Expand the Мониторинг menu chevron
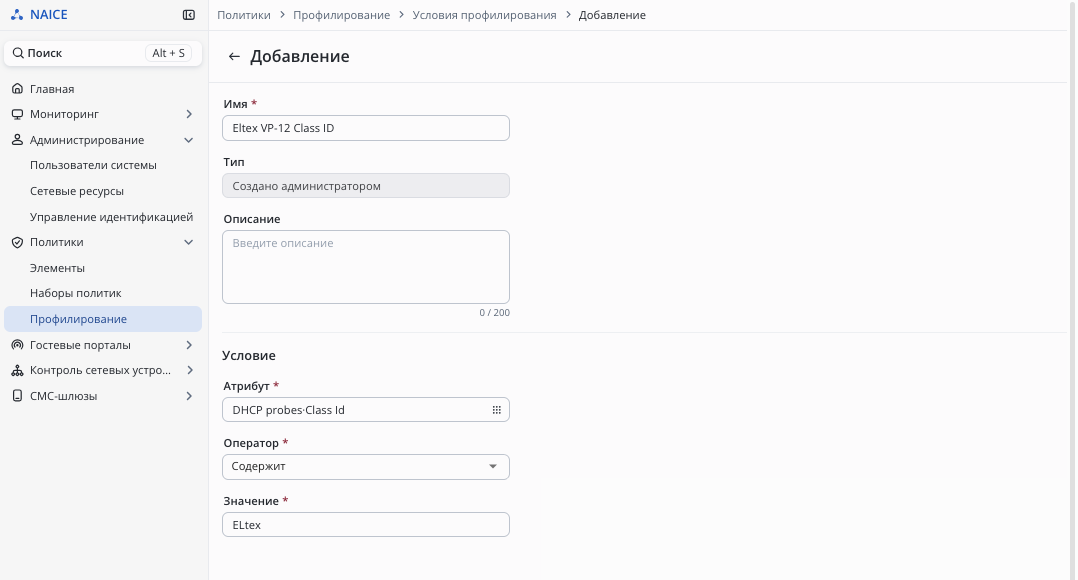The image size is (1078, 580). (x=189, y=115)
